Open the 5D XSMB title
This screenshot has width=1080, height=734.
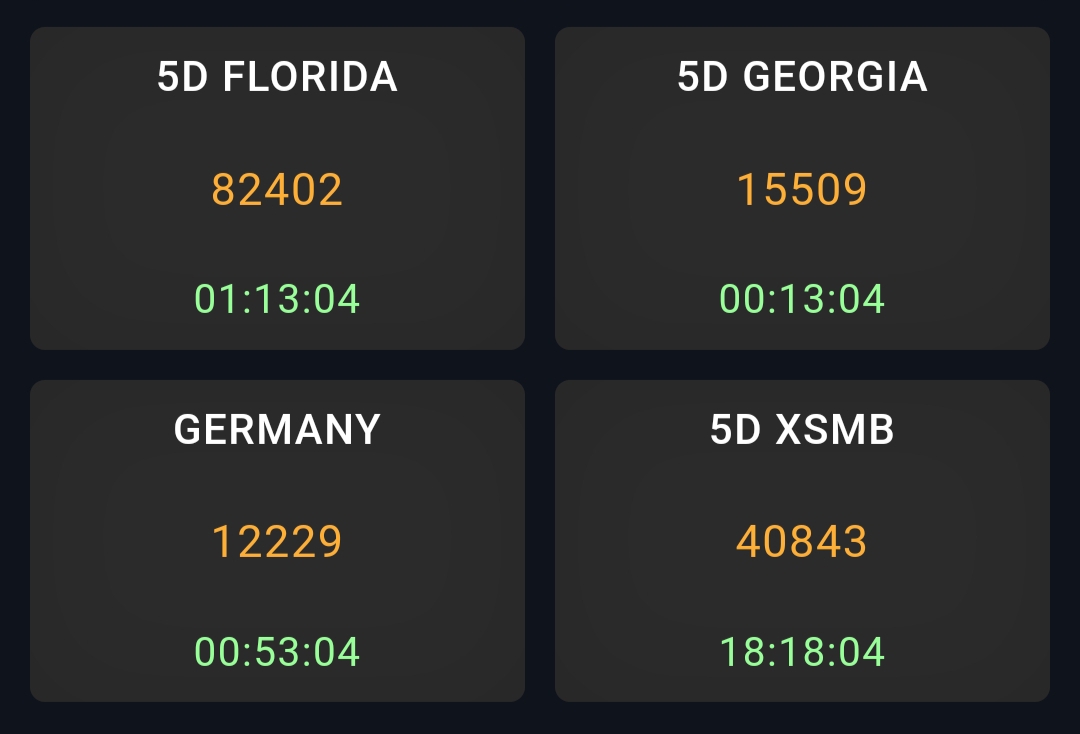point(802,429)
